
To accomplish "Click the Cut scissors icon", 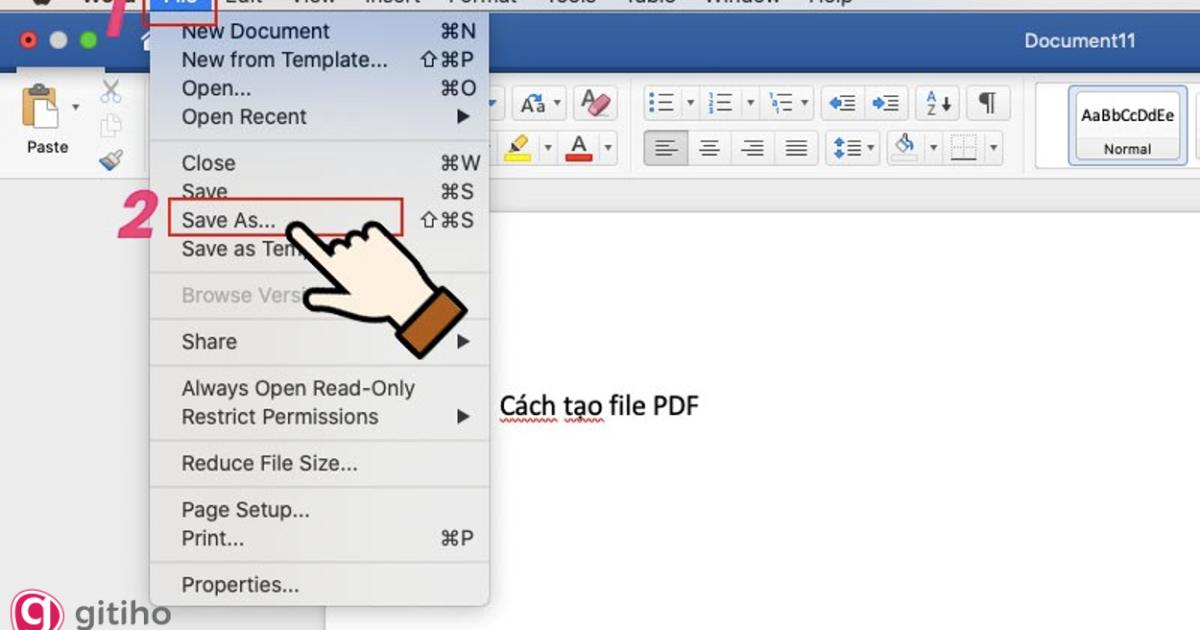I will click(x=111, y=92).
